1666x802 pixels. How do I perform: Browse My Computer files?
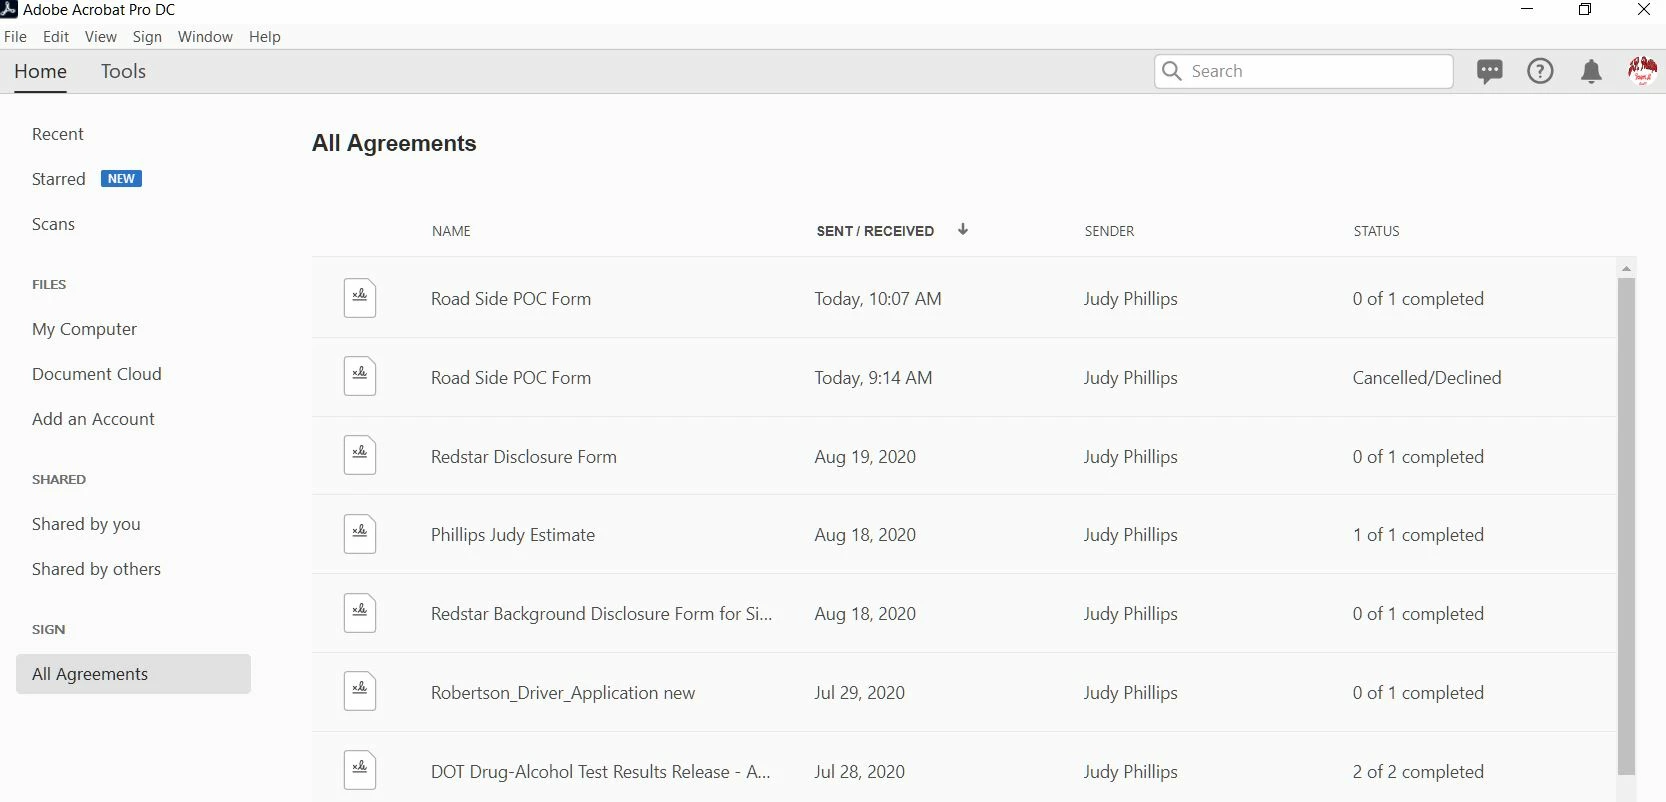(84, 329)
